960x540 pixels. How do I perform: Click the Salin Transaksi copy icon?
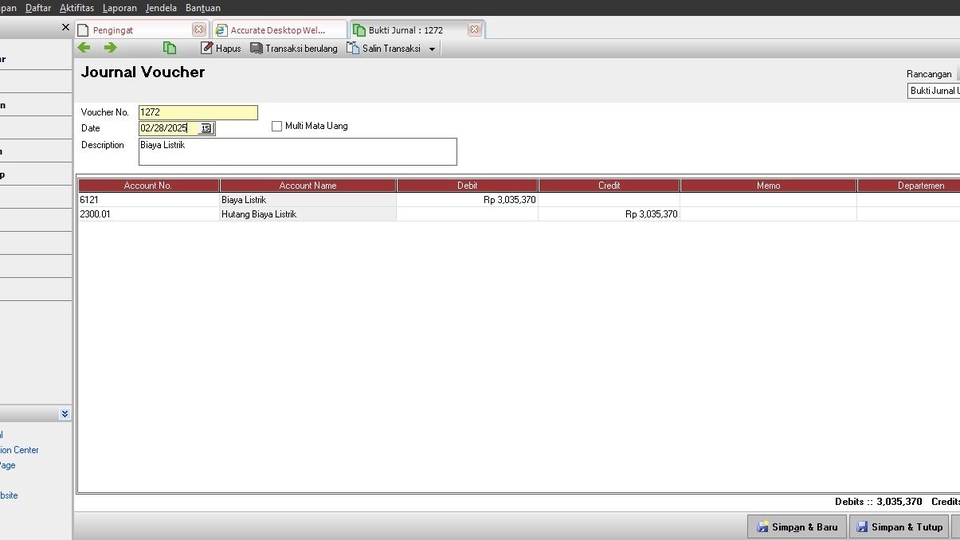tap(353, 48)
